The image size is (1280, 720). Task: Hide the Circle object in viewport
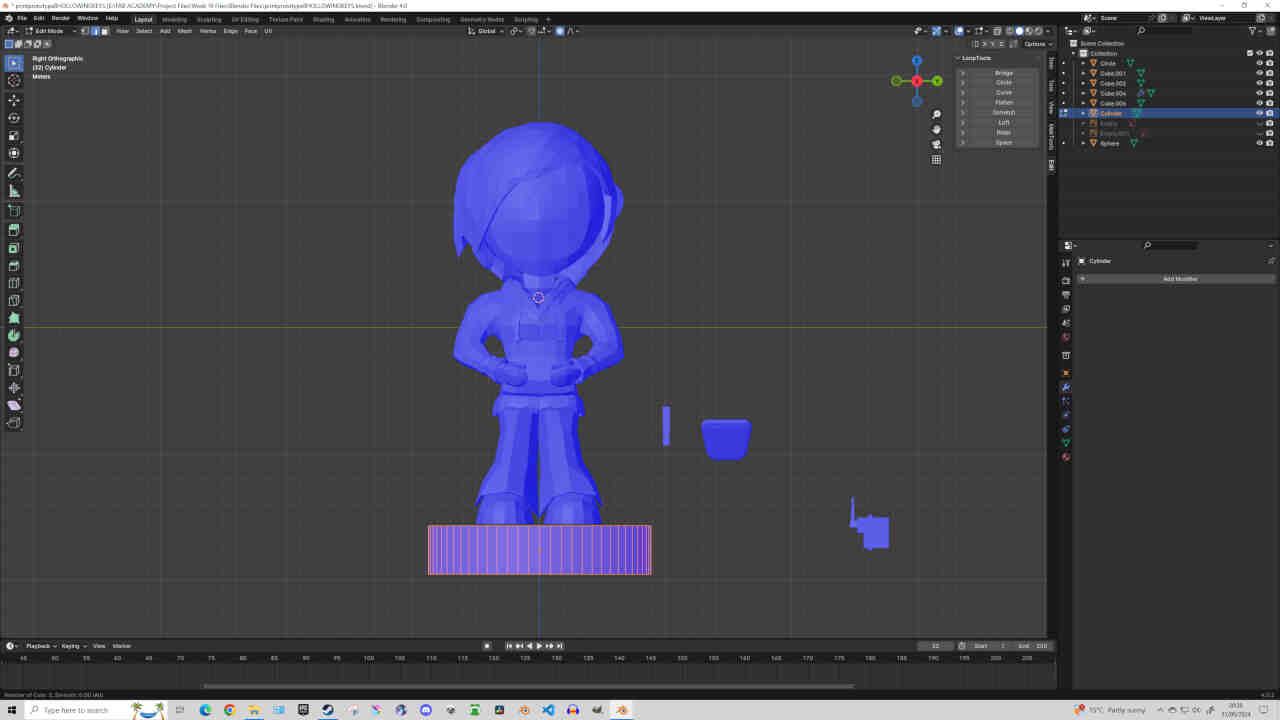coord(1259,63)
